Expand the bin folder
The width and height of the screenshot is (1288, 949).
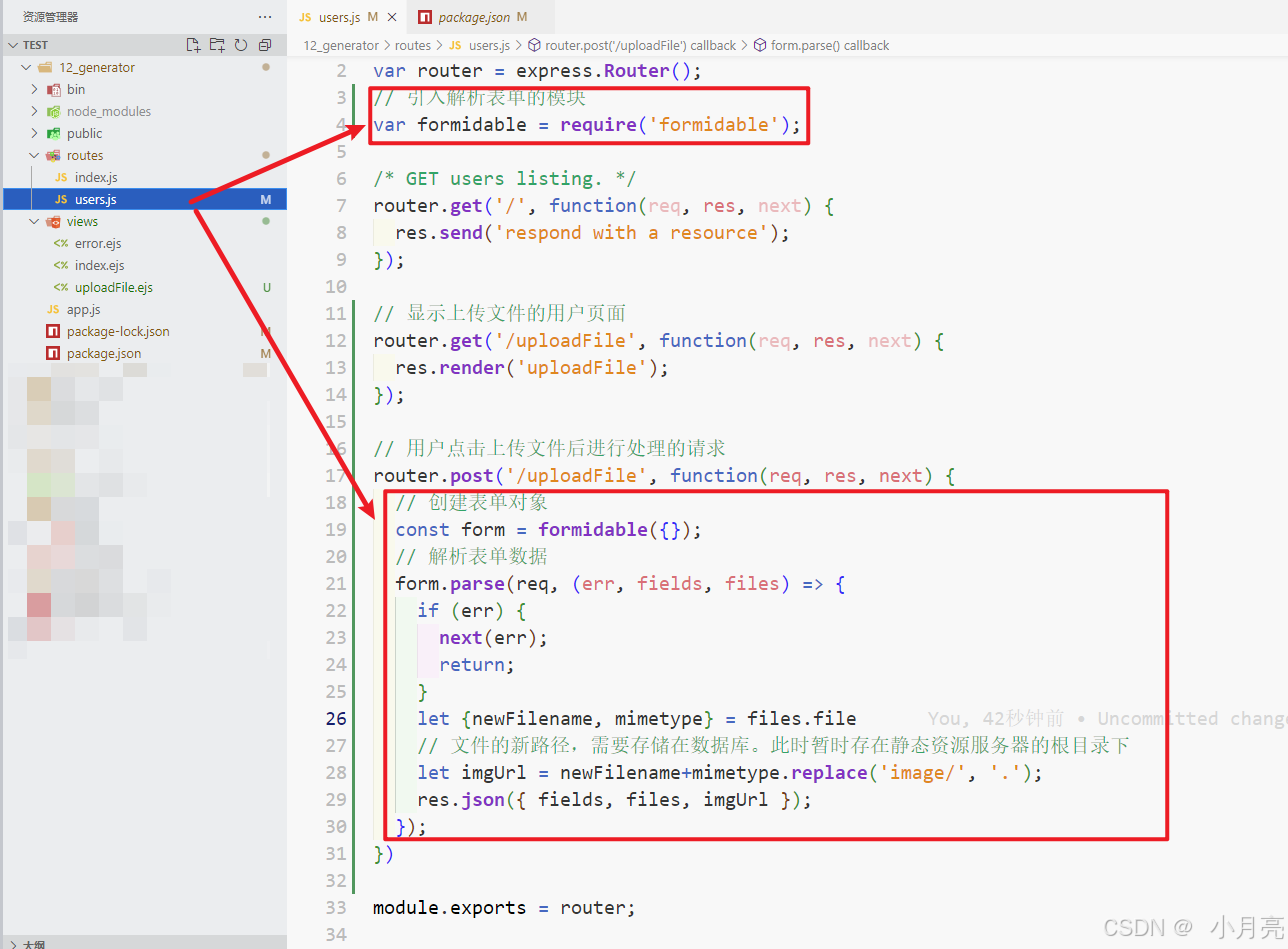tap(34, 89)
